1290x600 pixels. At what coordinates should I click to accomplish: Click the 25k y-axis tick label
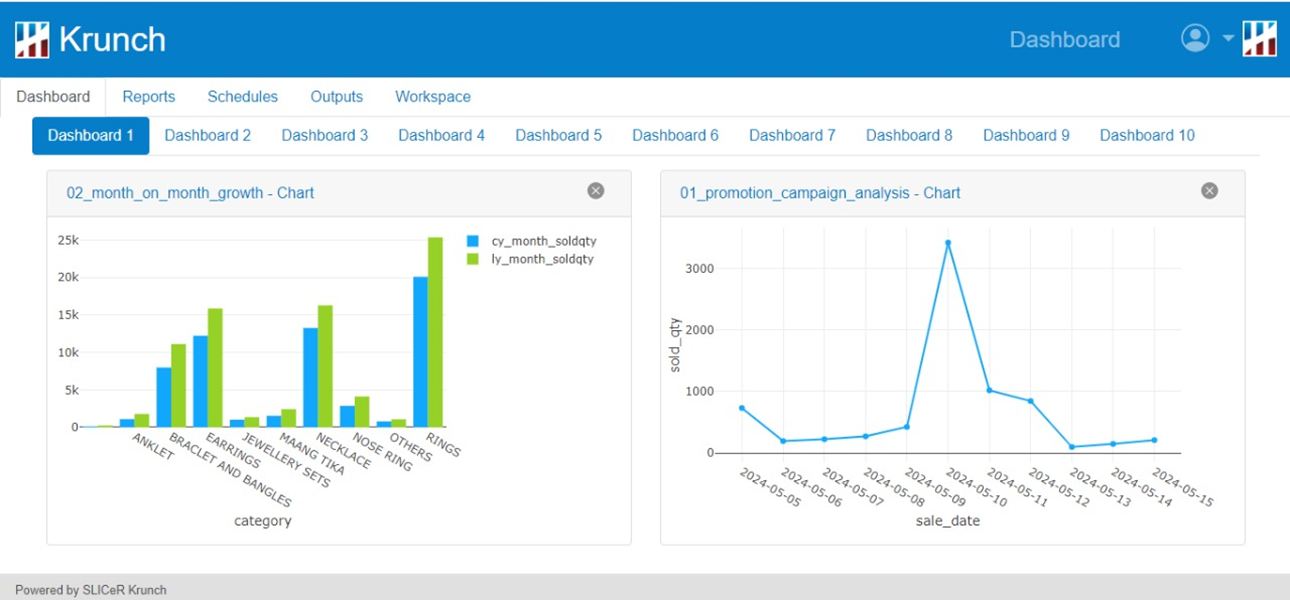(x=68, y=241)
